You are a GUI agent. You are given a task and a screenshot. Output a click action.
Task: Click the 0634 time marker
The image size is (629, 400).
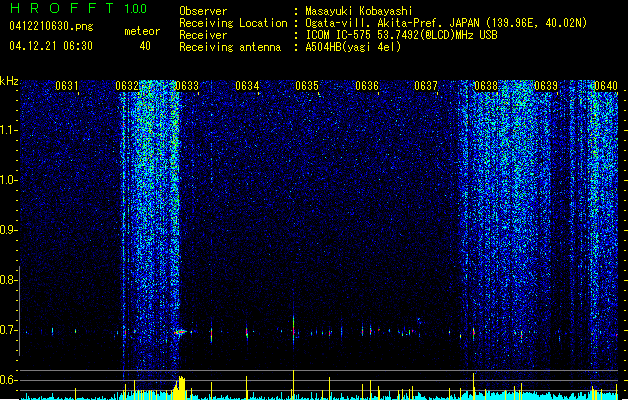tap(247, 86)
